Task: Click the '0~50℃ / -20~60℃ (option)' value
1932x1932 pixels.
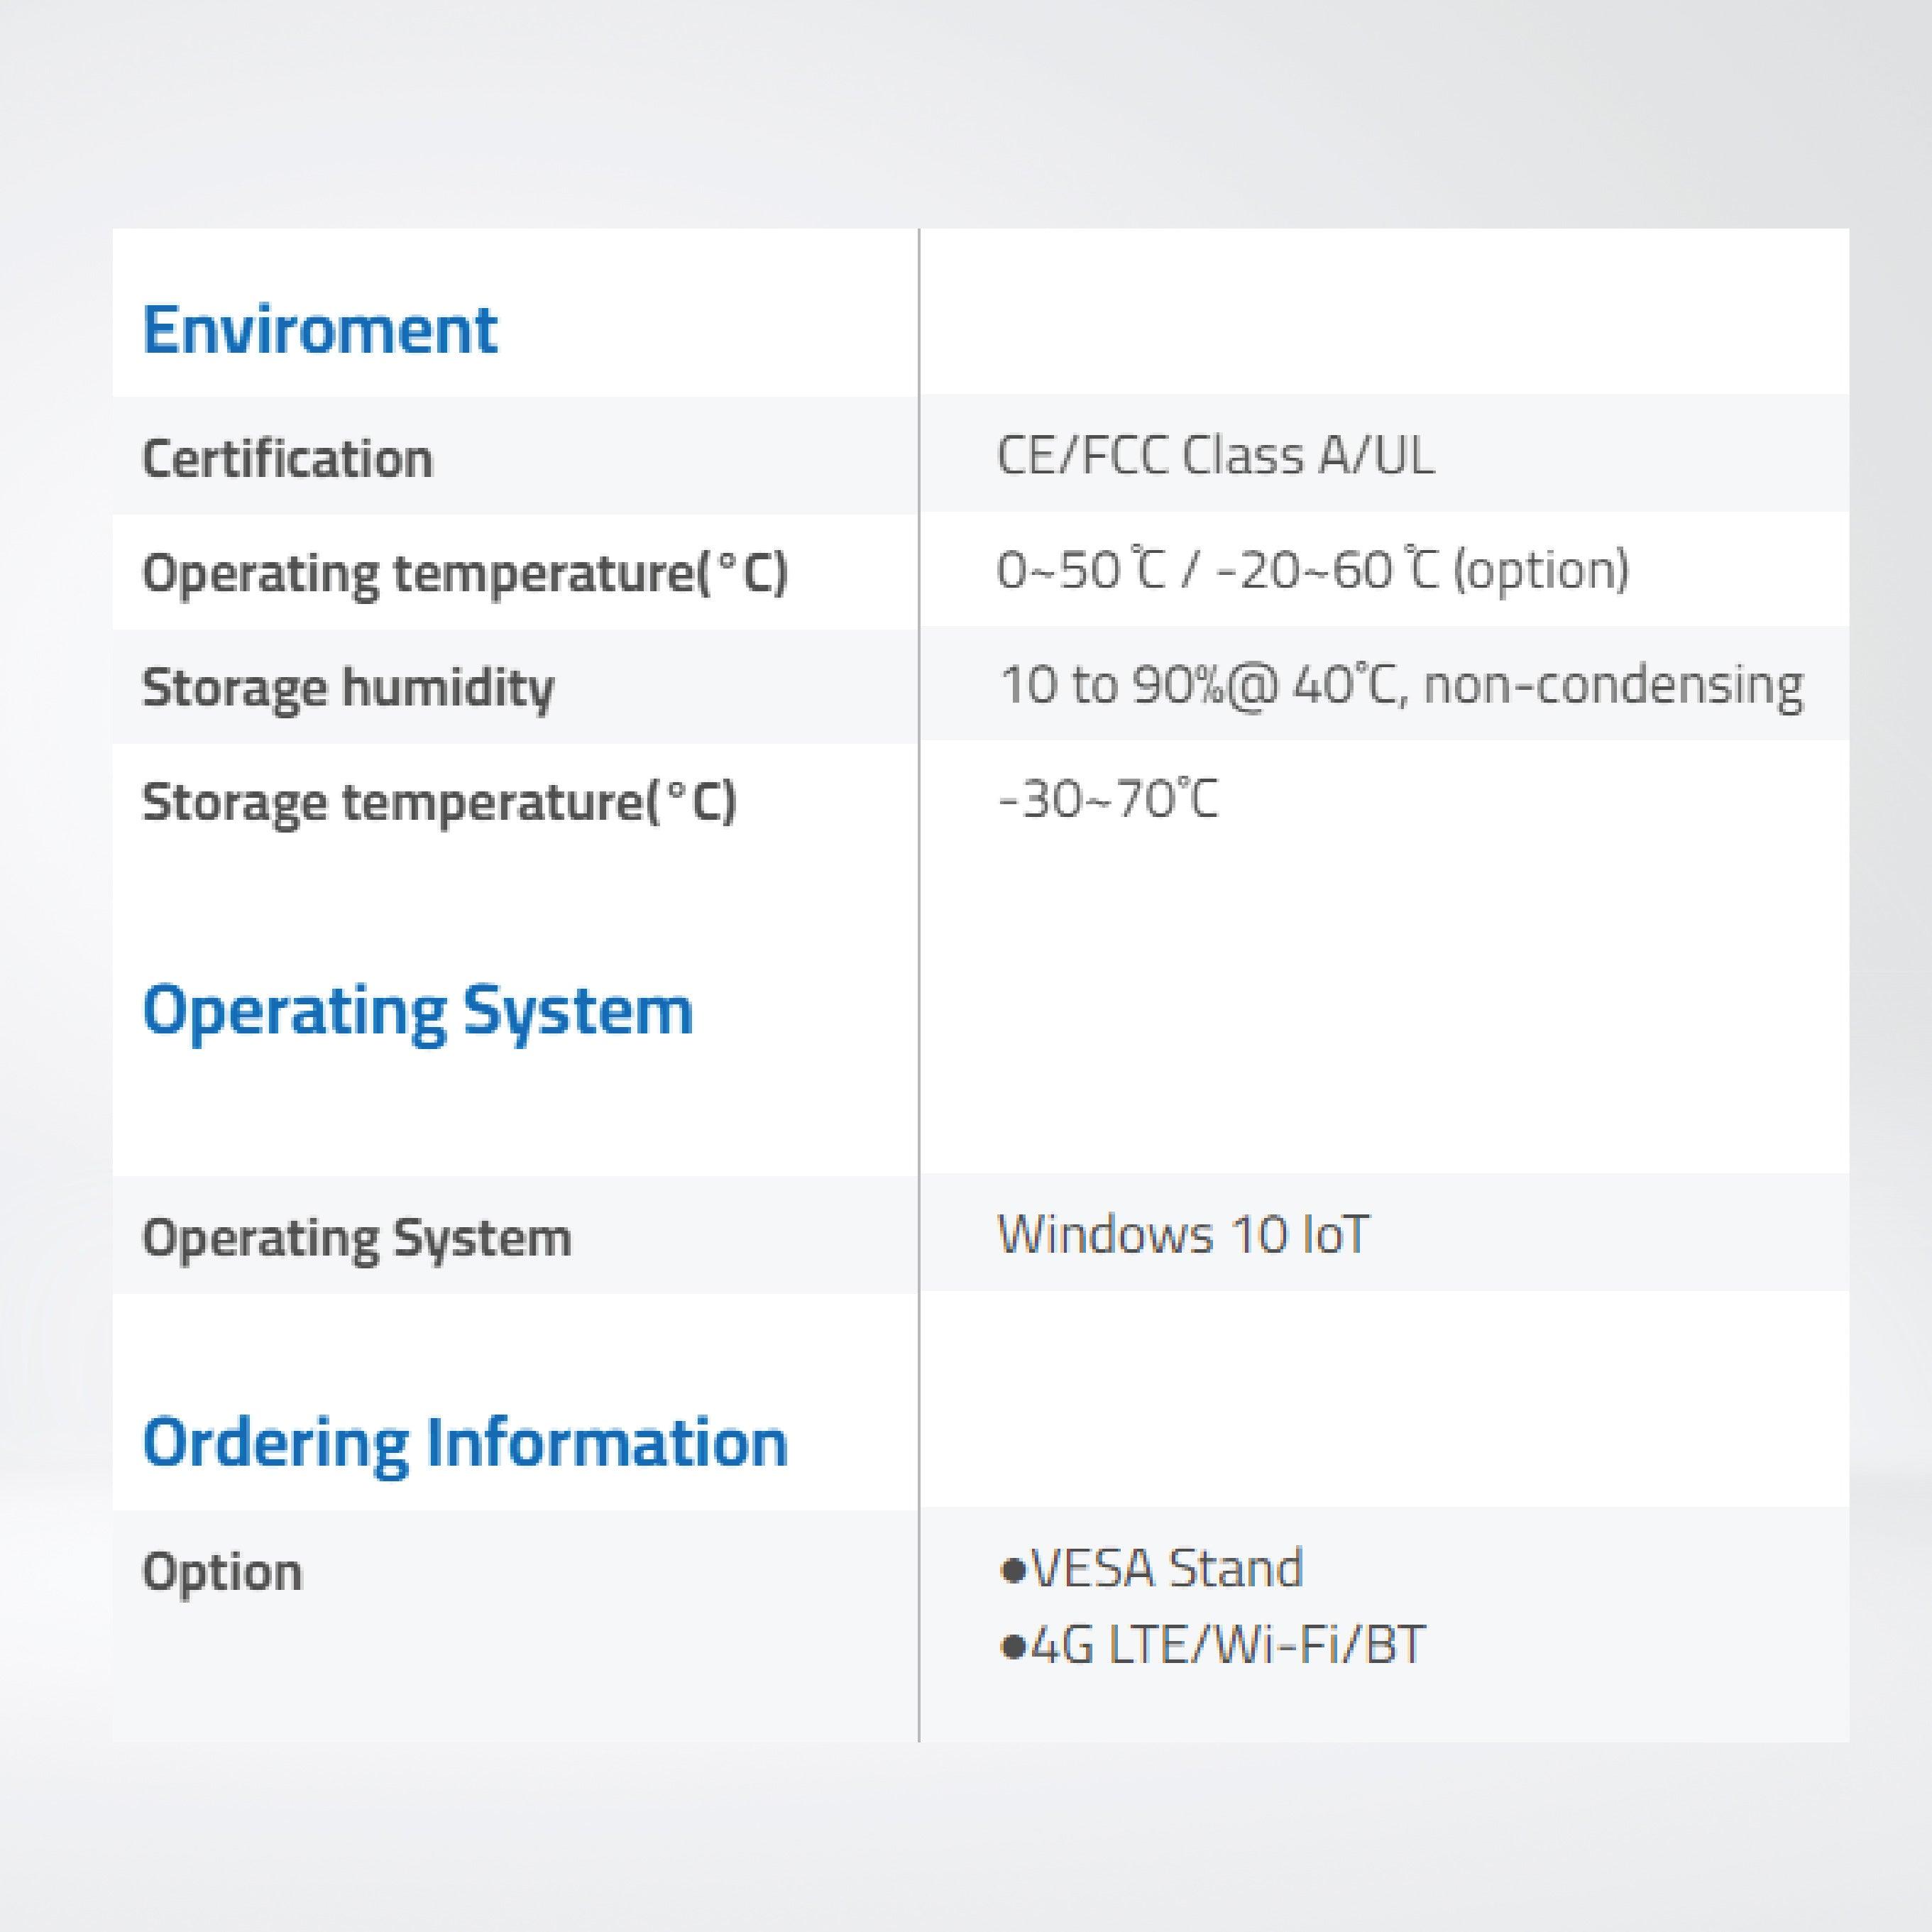Action: pos(1313,570)
